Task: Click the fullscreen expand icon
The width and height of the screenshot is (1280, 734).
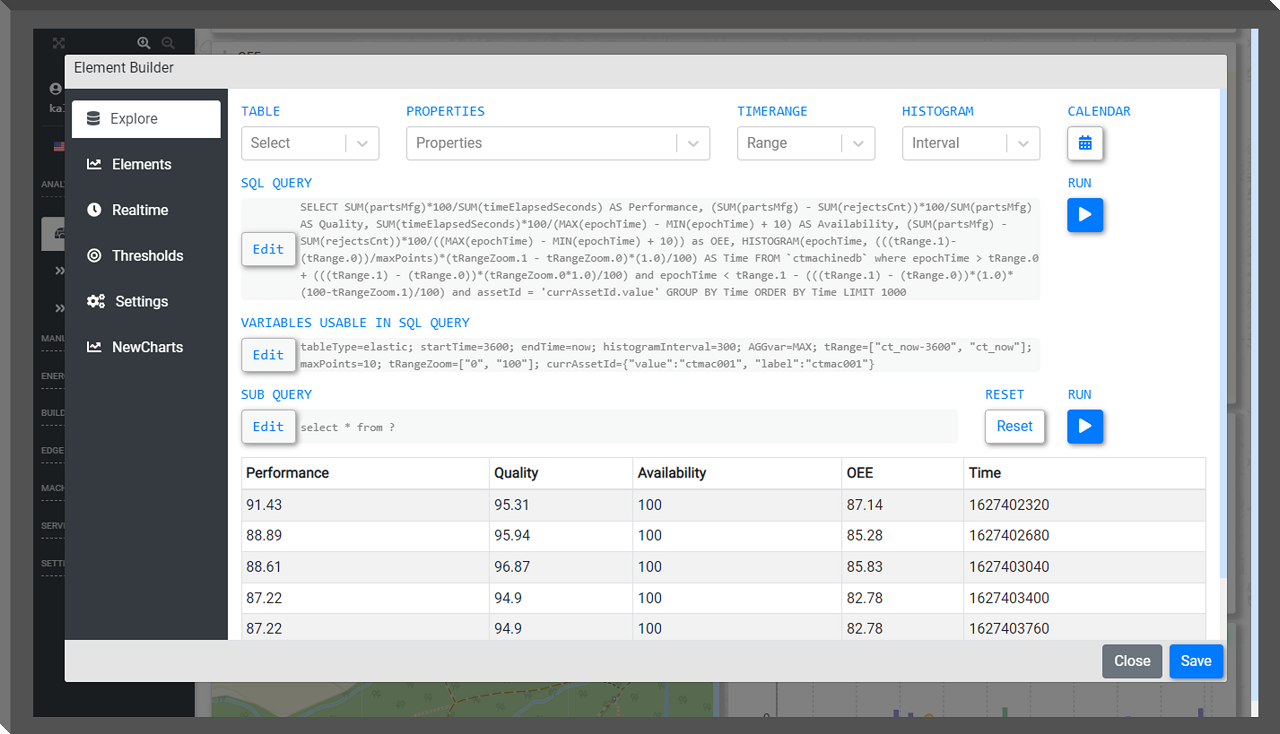Action: pyautogui.click(x=59, y=43)
